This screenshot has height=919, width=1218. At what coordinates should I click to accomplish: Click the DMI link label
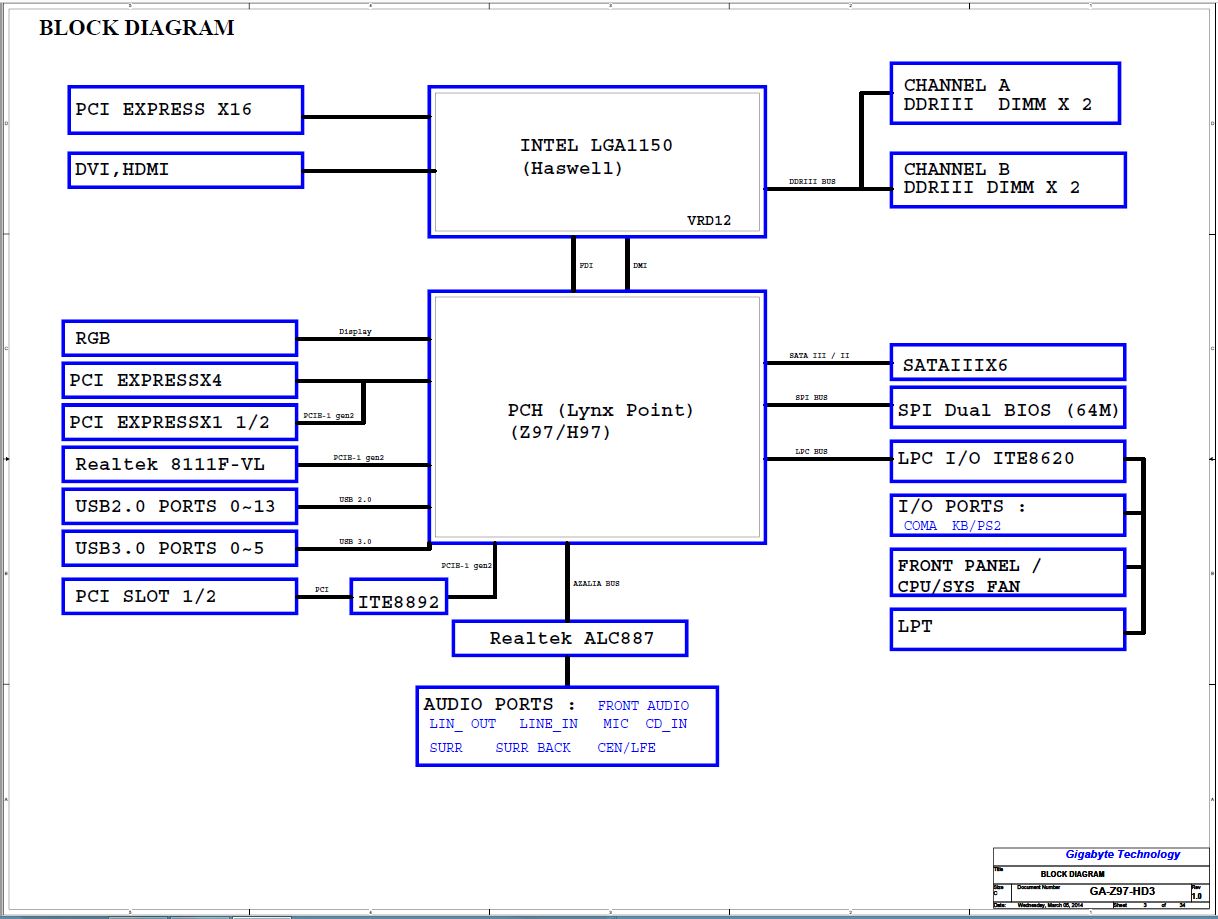tap(640, 266)
